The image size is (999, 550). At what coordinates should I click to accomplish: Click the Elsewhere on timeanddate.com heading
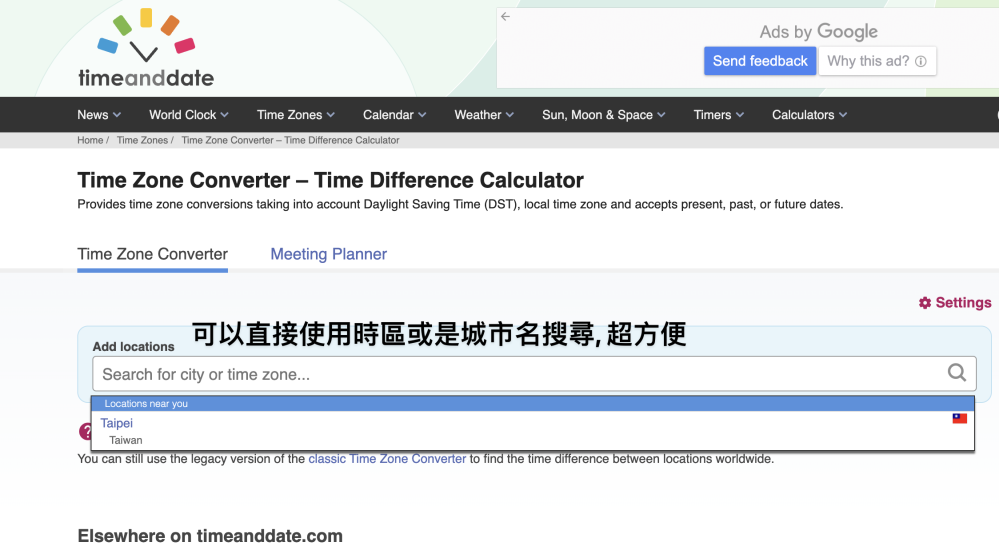pyautogui.click(x=210, y=536)
